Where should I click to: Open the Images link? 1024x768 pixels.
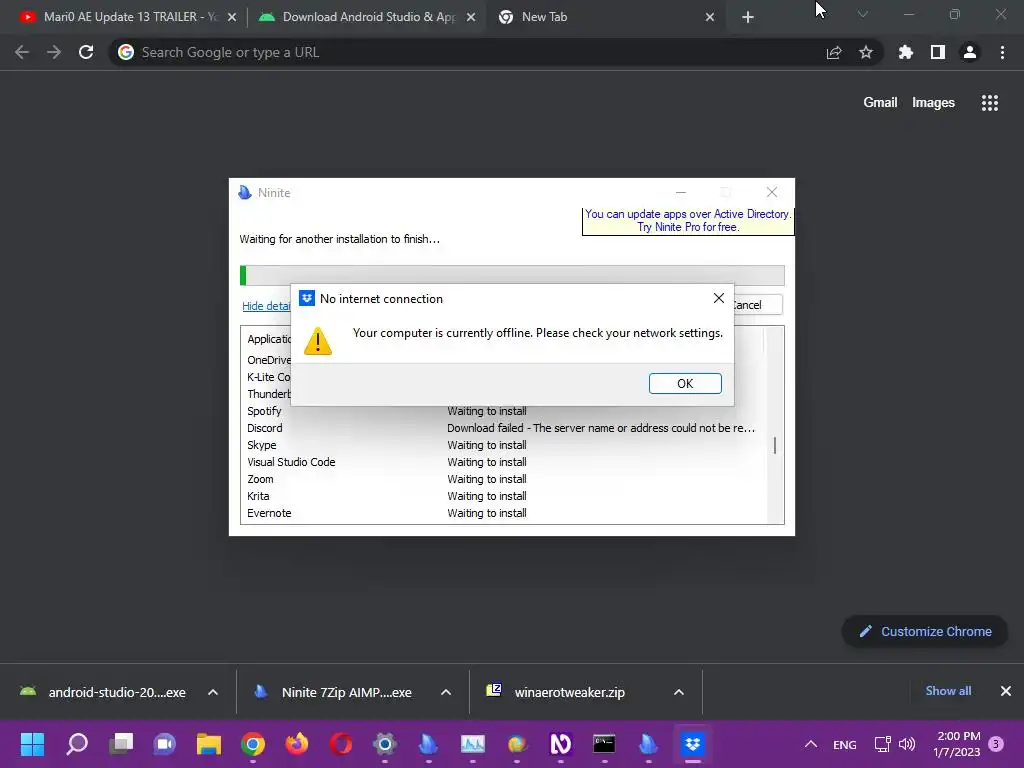[x=933, y=103]
